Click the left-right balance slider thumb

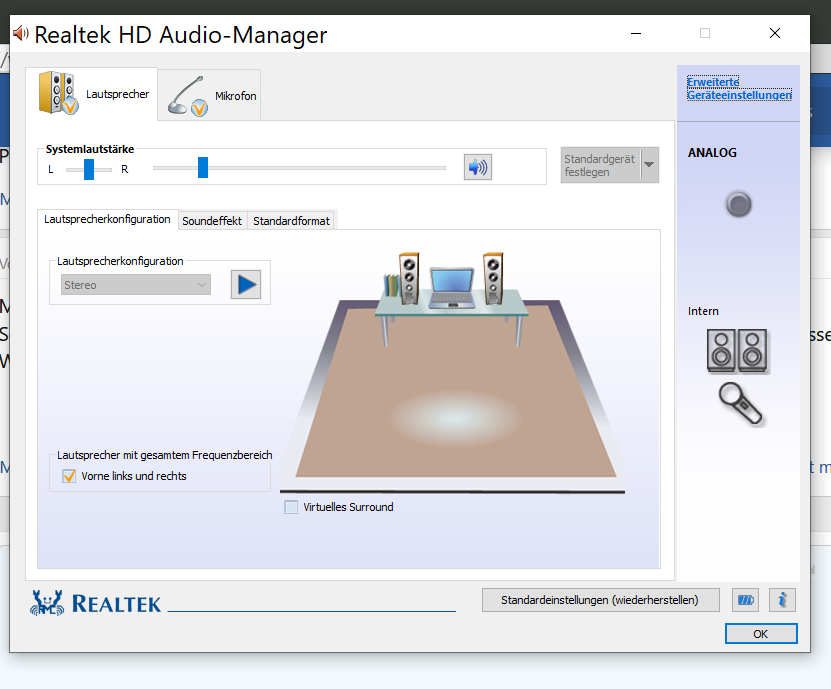[x=89, y=169]
